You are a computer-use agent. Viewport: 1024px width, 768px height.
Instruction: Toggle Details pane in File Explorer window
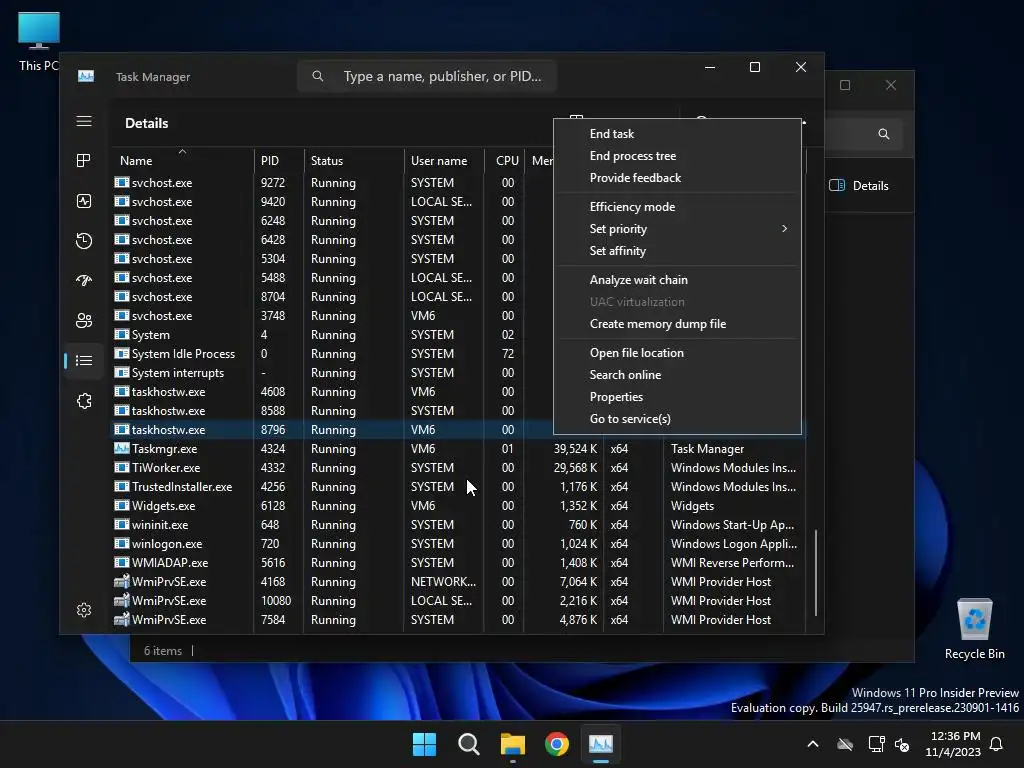(x=859, y=185)
